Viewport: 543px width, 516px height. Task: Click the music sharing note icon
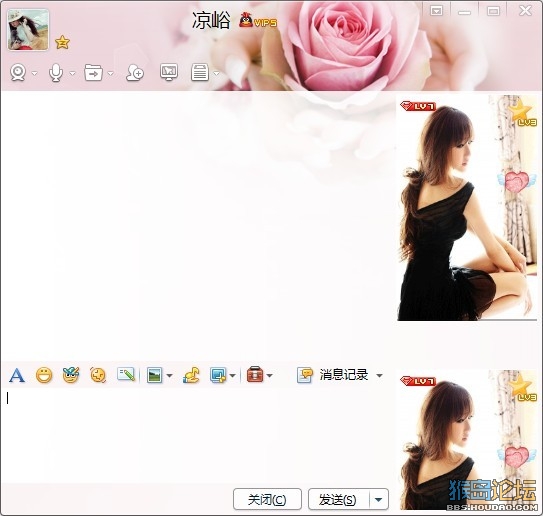pos(191,375)
